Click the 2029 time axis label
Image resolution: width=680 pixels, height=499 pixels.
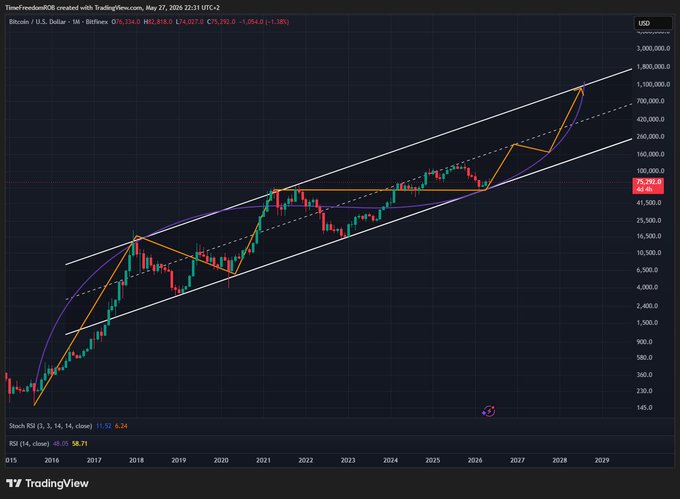602,460
